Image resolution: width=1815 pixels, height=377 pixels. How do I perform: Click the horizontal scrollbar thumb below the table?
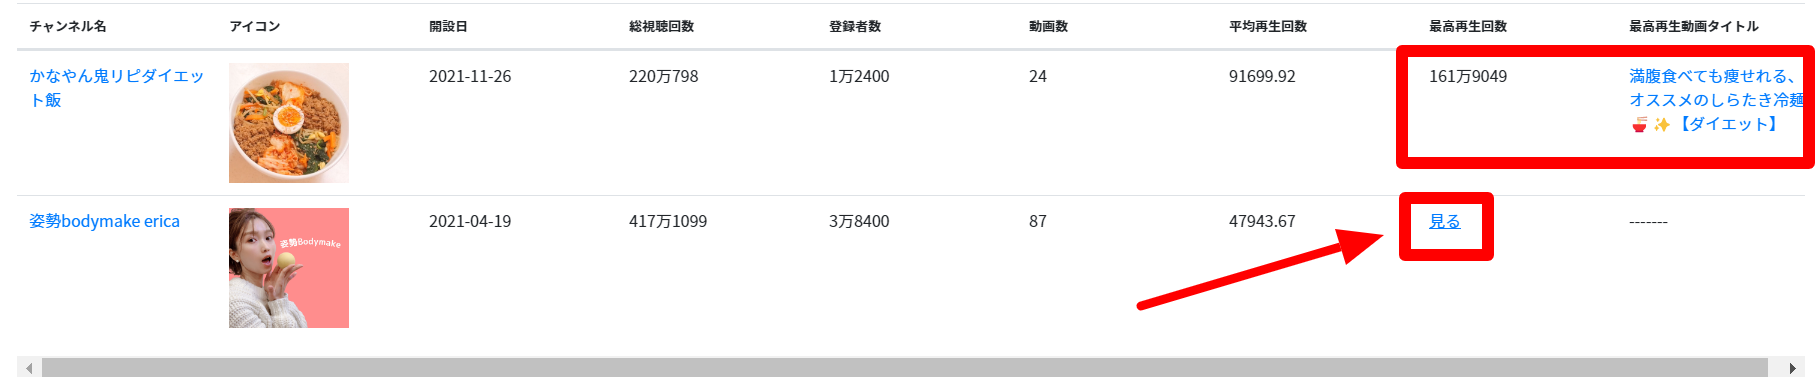click(x=905, y=368)
